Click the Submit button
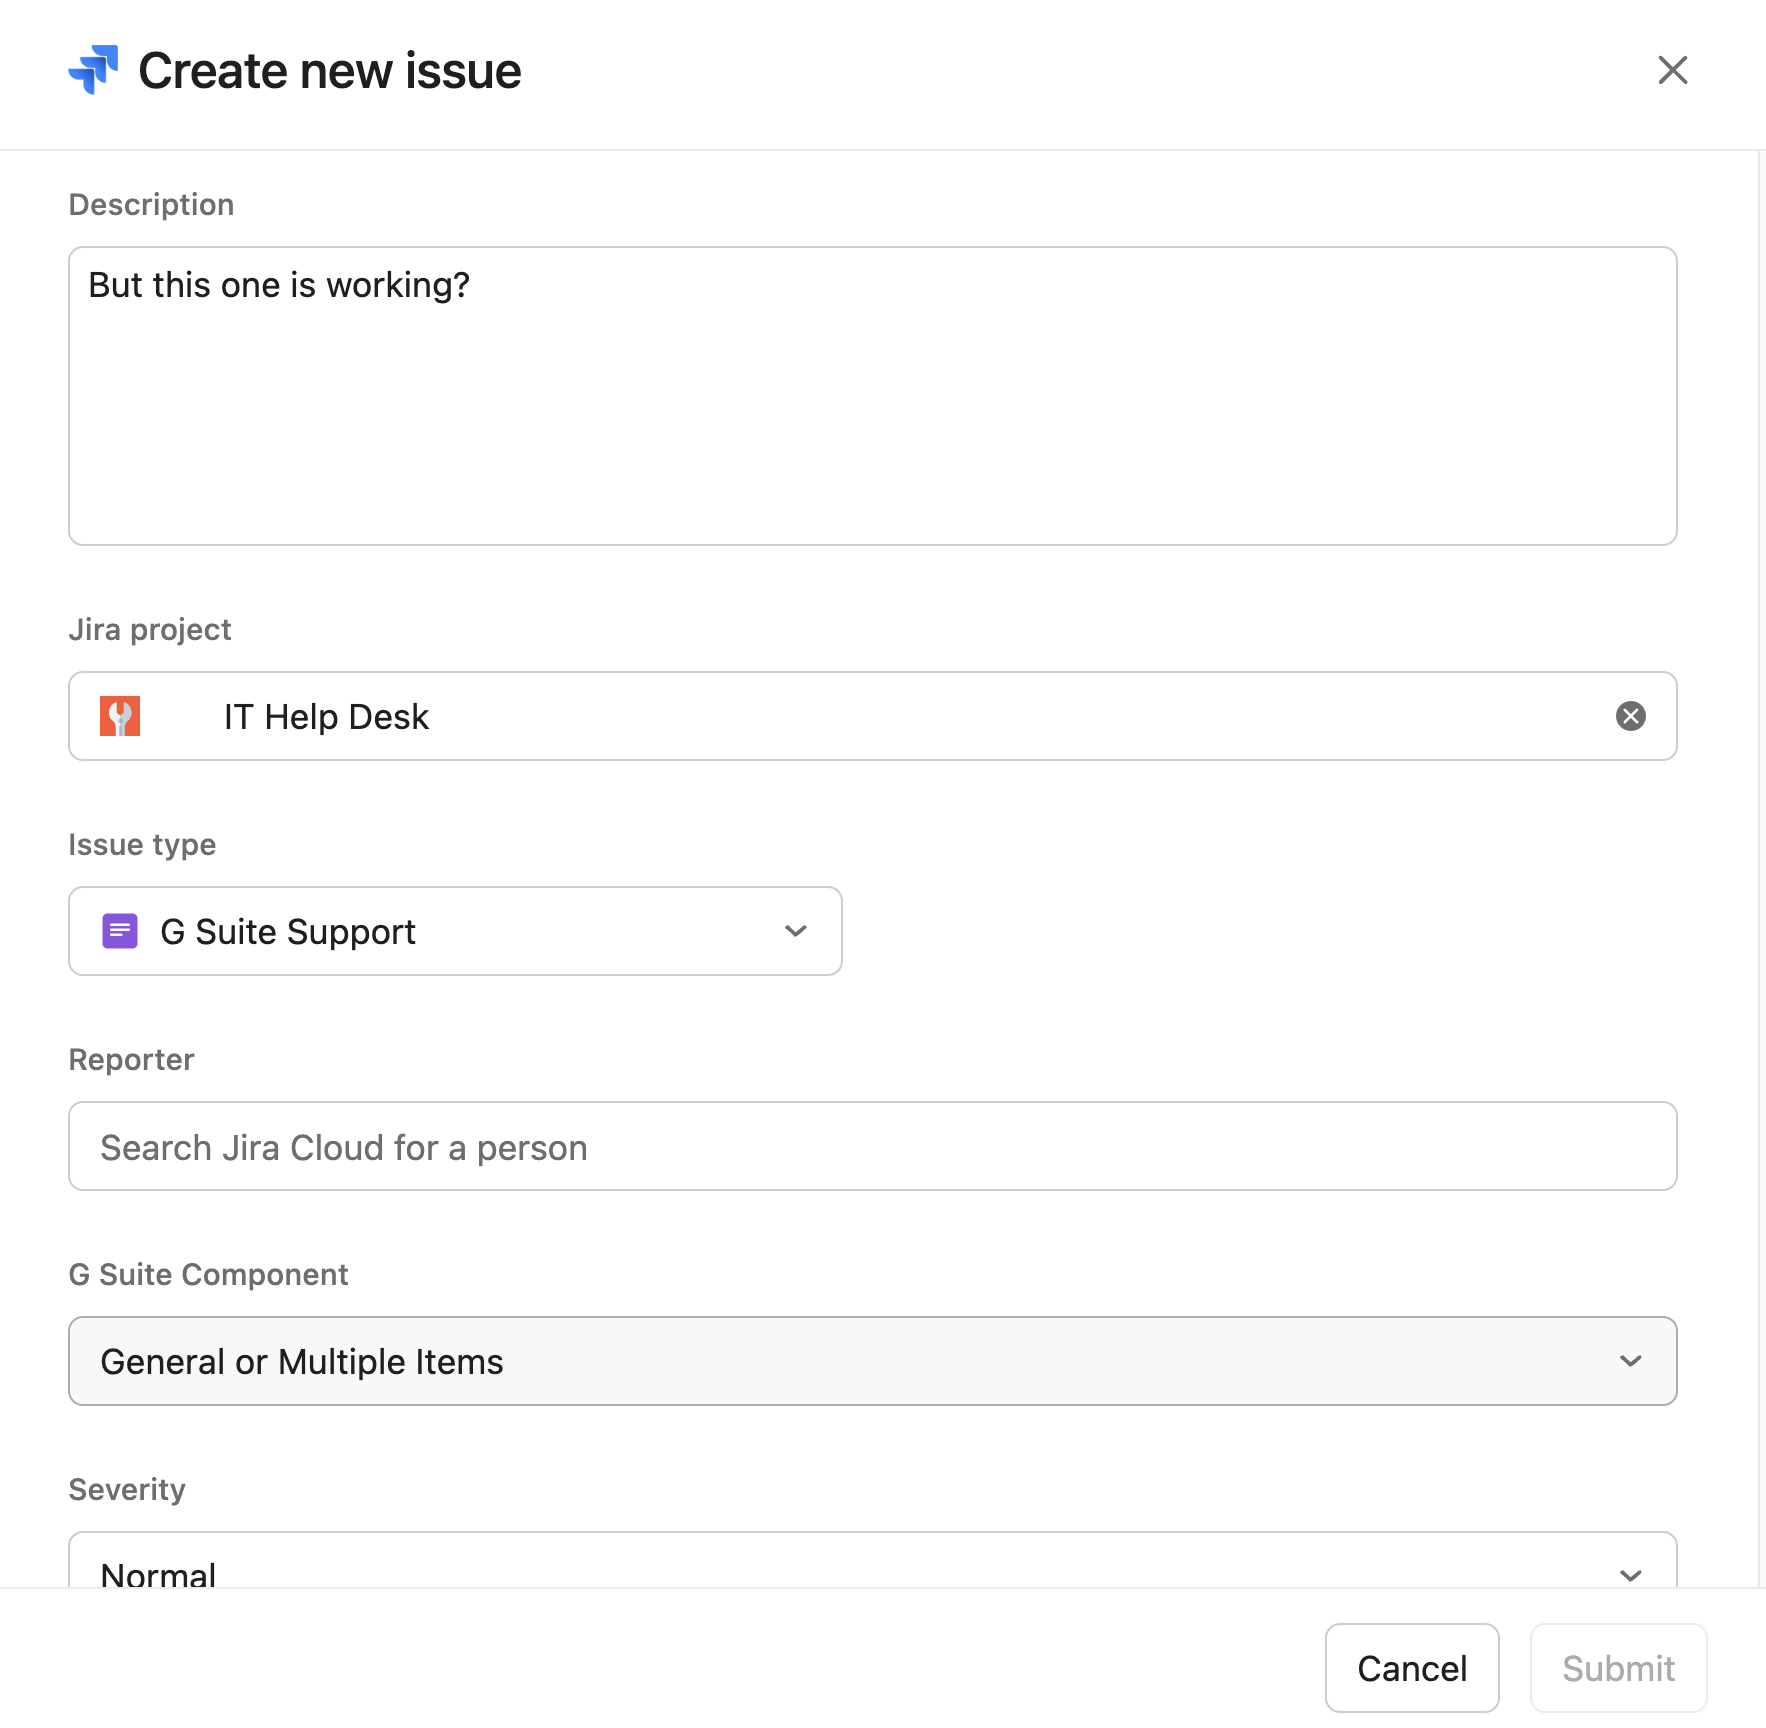The width and height of the screenshot is (1766, 1728). 1617,1668
